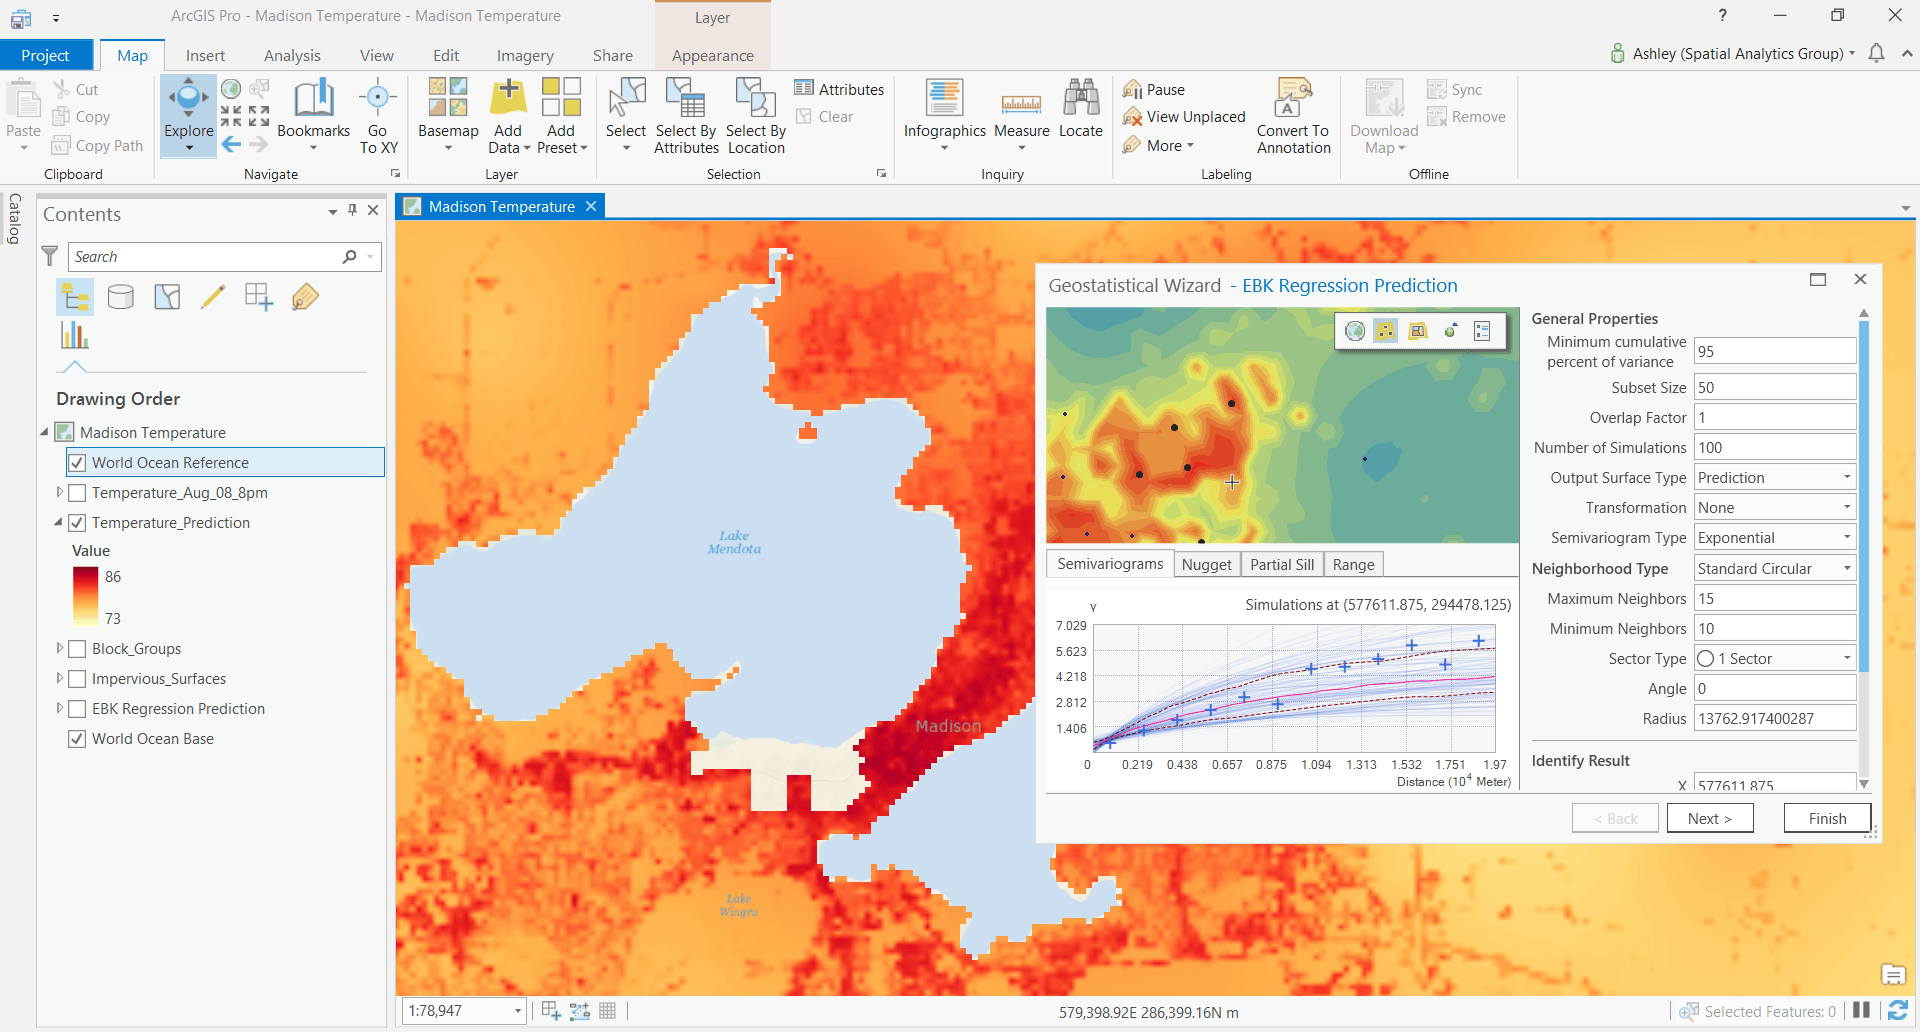
Task: Uncheck the World Ocean Reference layer
Action: tap(77, 463)
